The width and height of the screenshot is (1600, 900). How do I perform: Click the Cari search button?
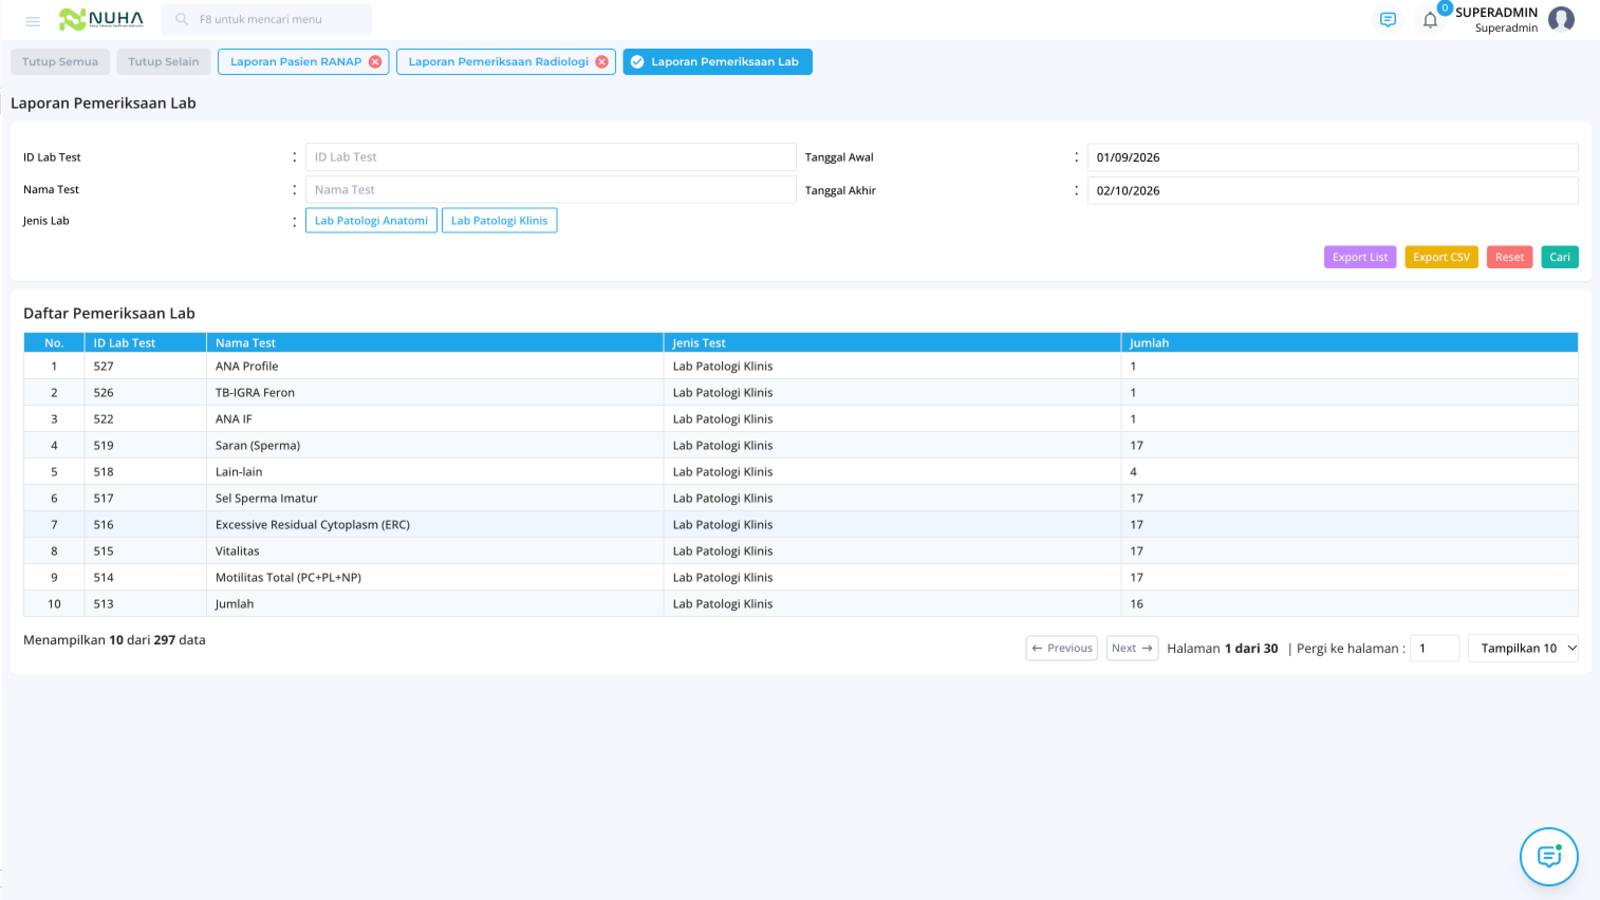(1559, 257)
